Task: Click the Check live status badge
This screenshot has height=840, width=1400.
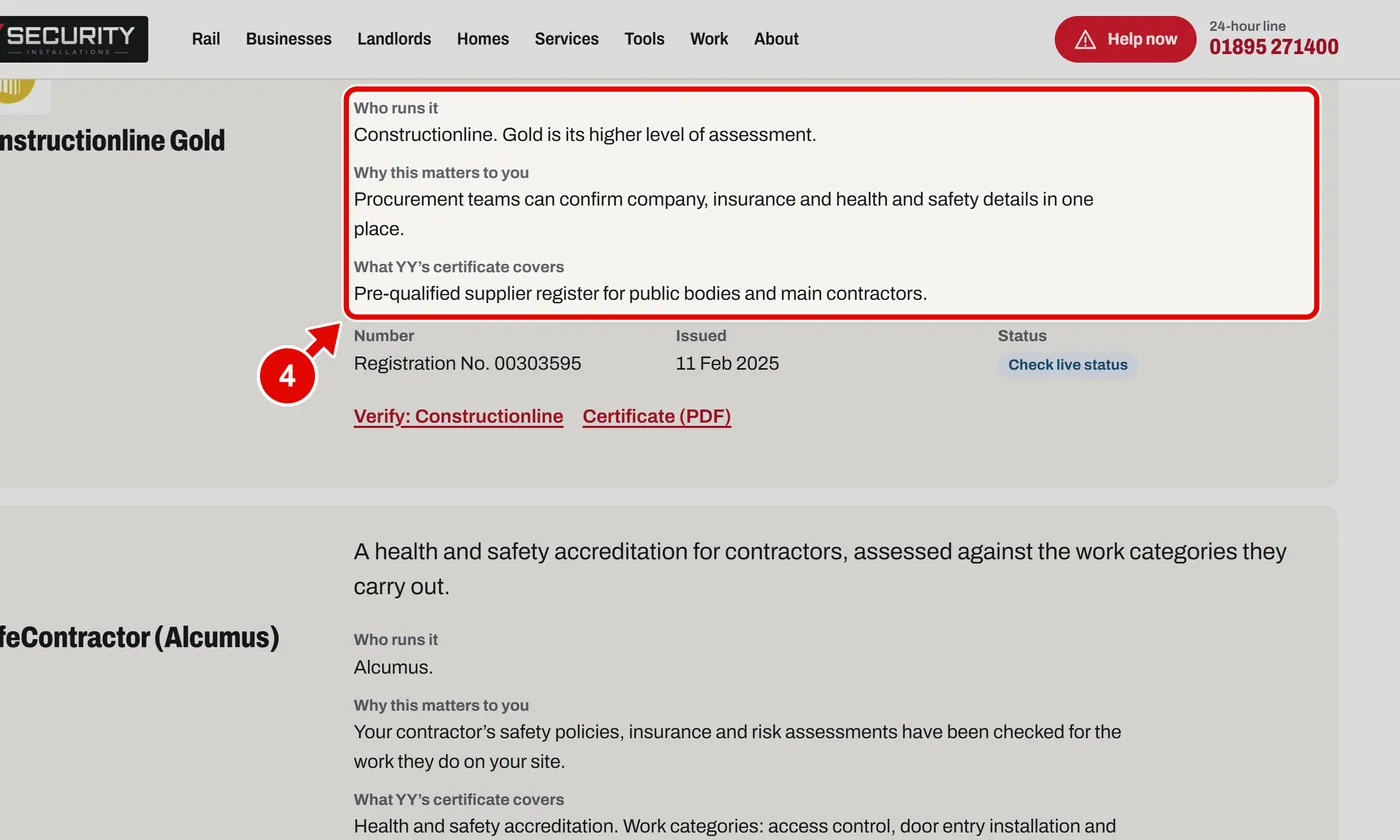Action: [x=1067, y=365]
